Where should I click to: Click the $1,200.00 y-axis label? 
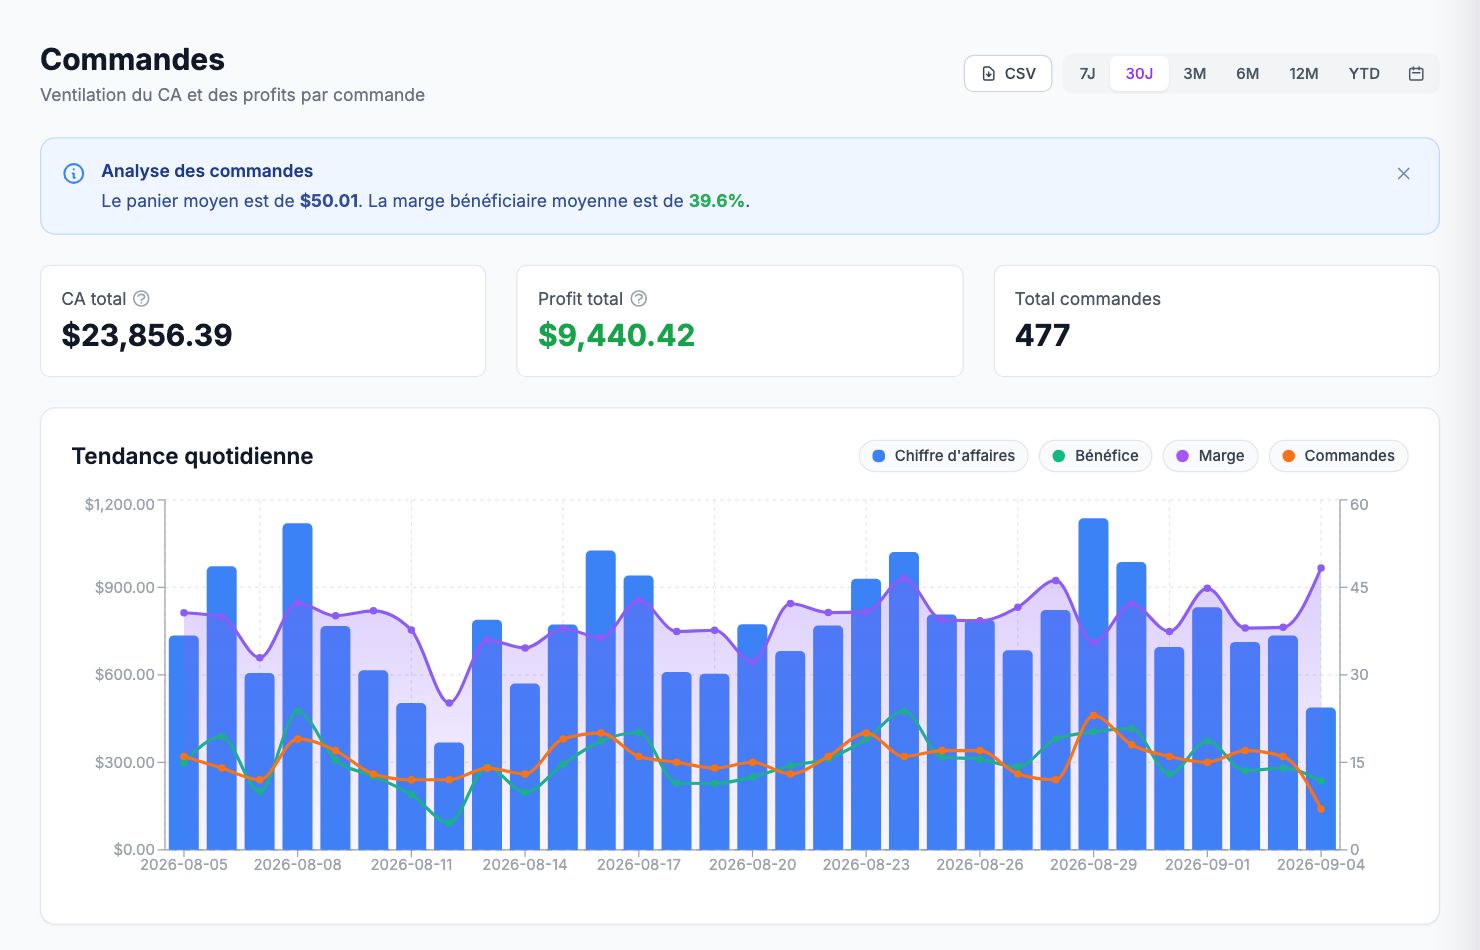pos(119,504)
